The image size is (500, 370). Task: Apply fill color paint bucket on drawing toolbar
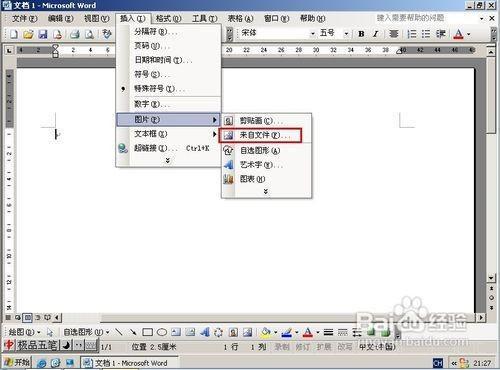266,332
